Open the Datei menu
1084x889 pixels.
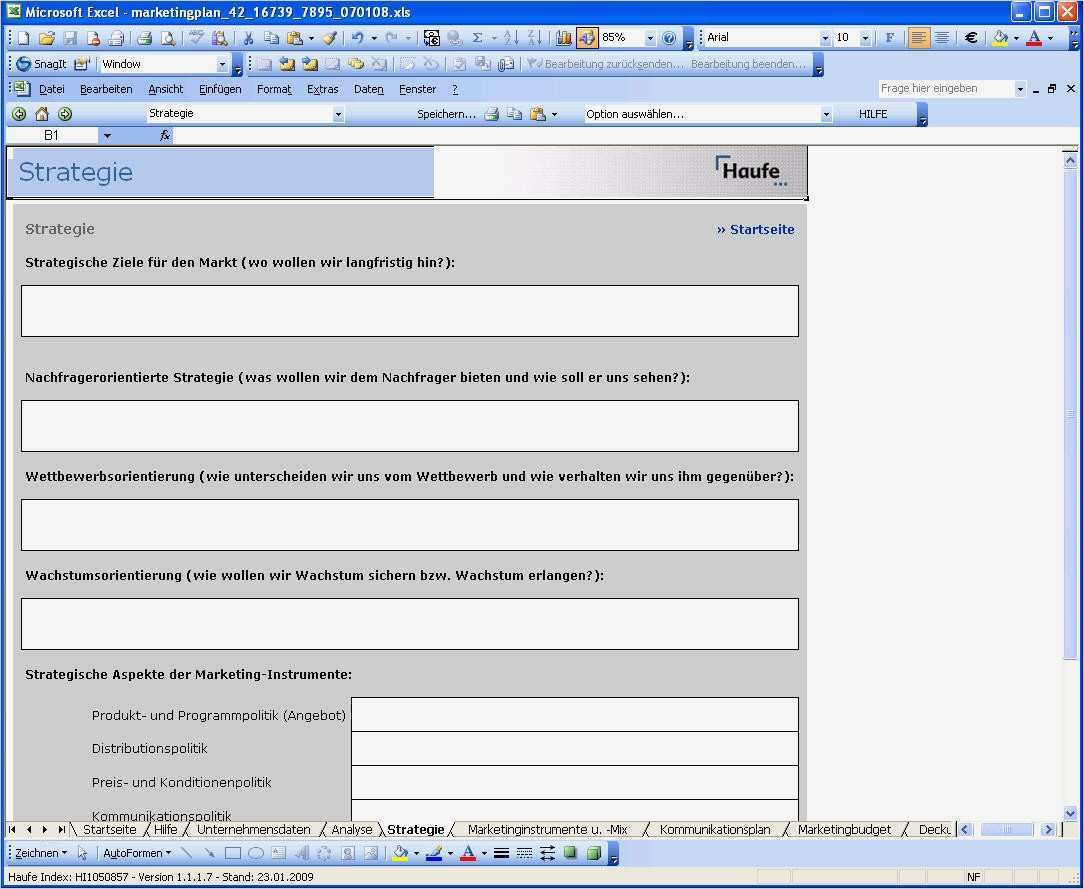point(52,89)
